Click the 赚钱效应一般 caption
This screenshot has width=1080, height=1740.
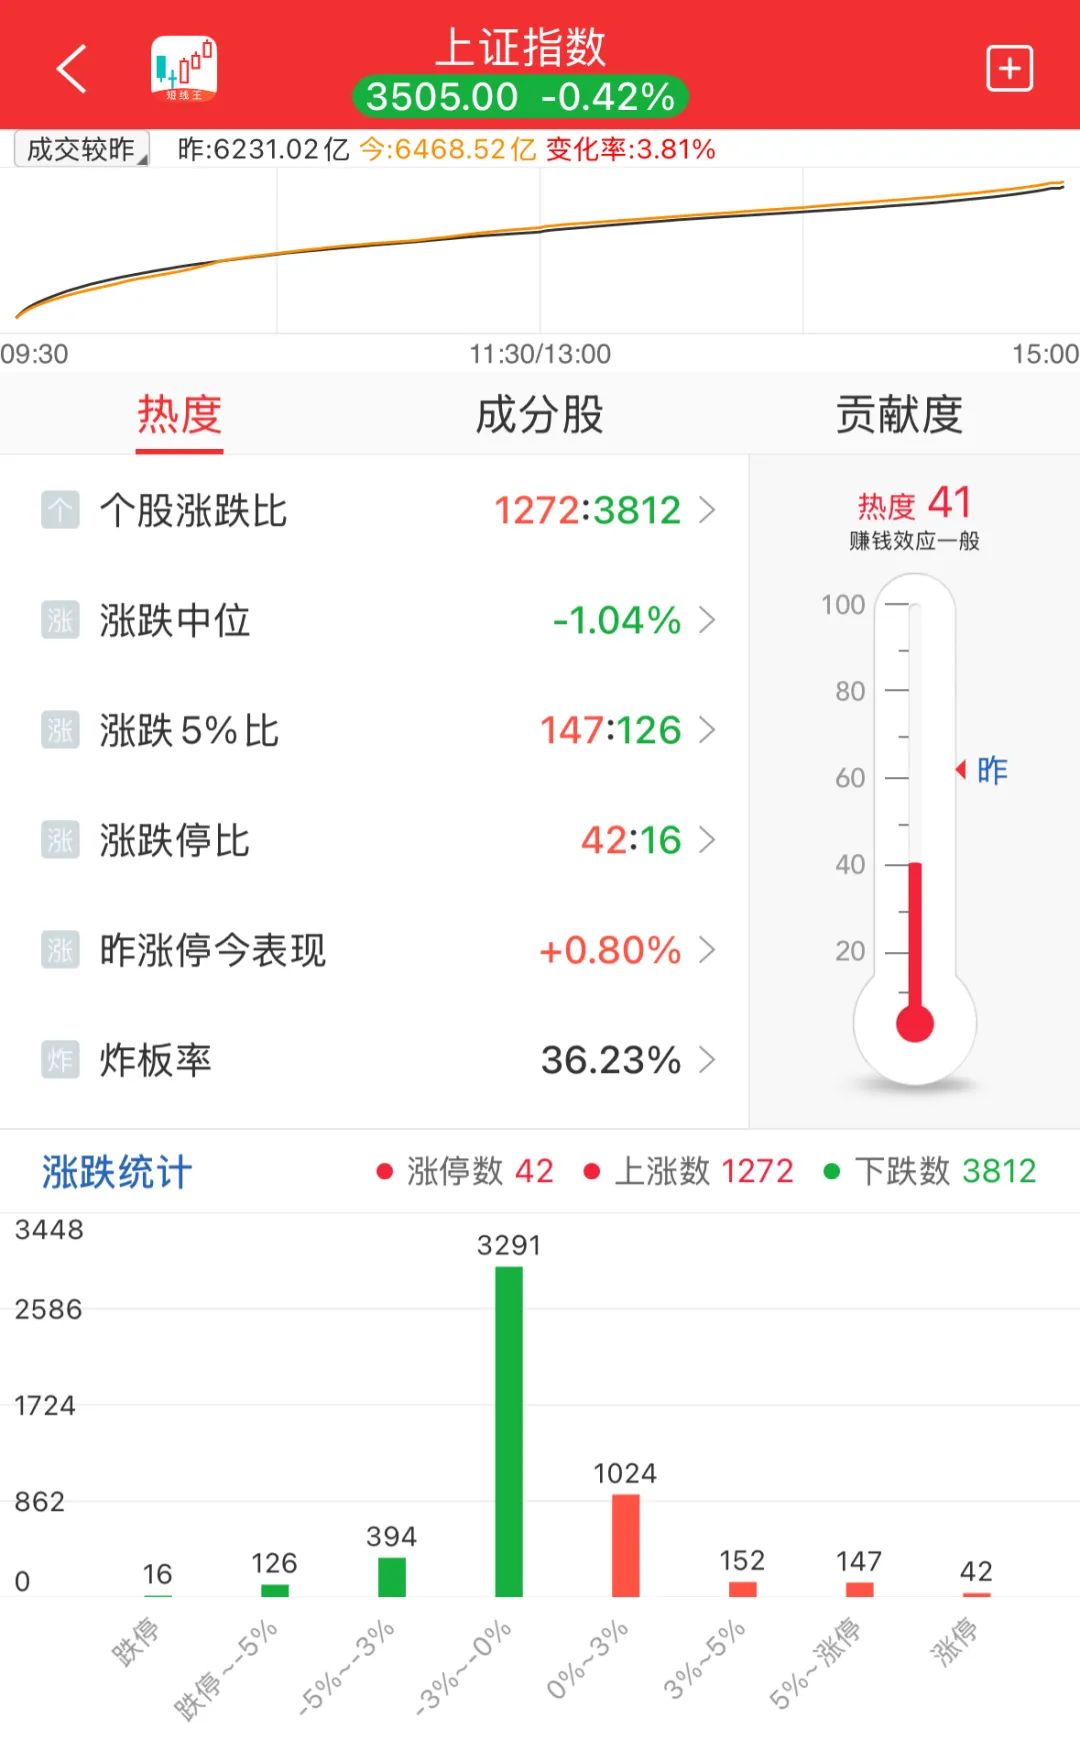click(914, 541)
